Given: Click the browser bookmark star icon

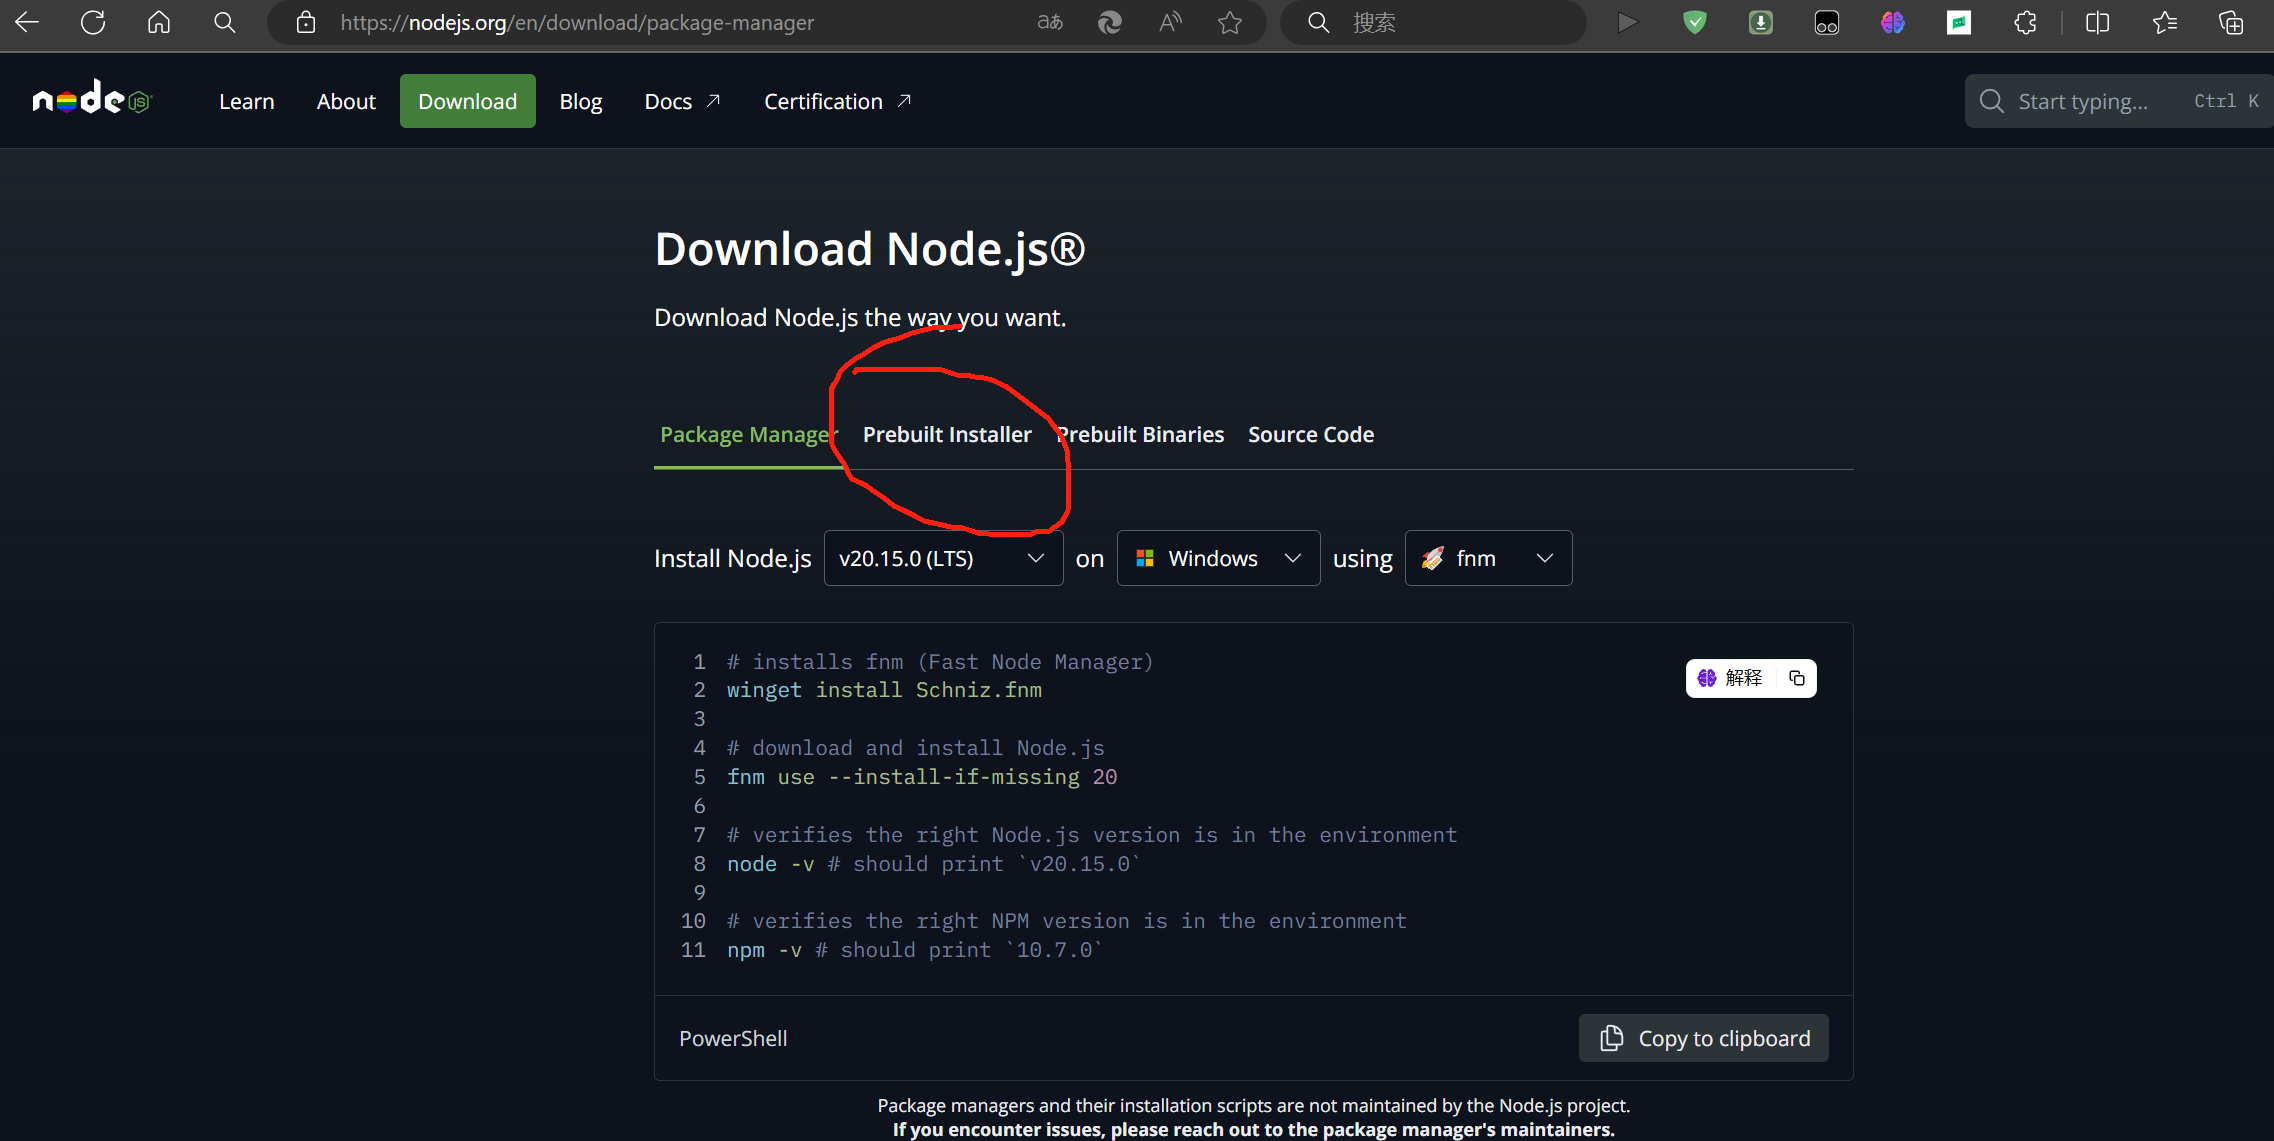Looking at the screenshot, I should coord(1231,23).
